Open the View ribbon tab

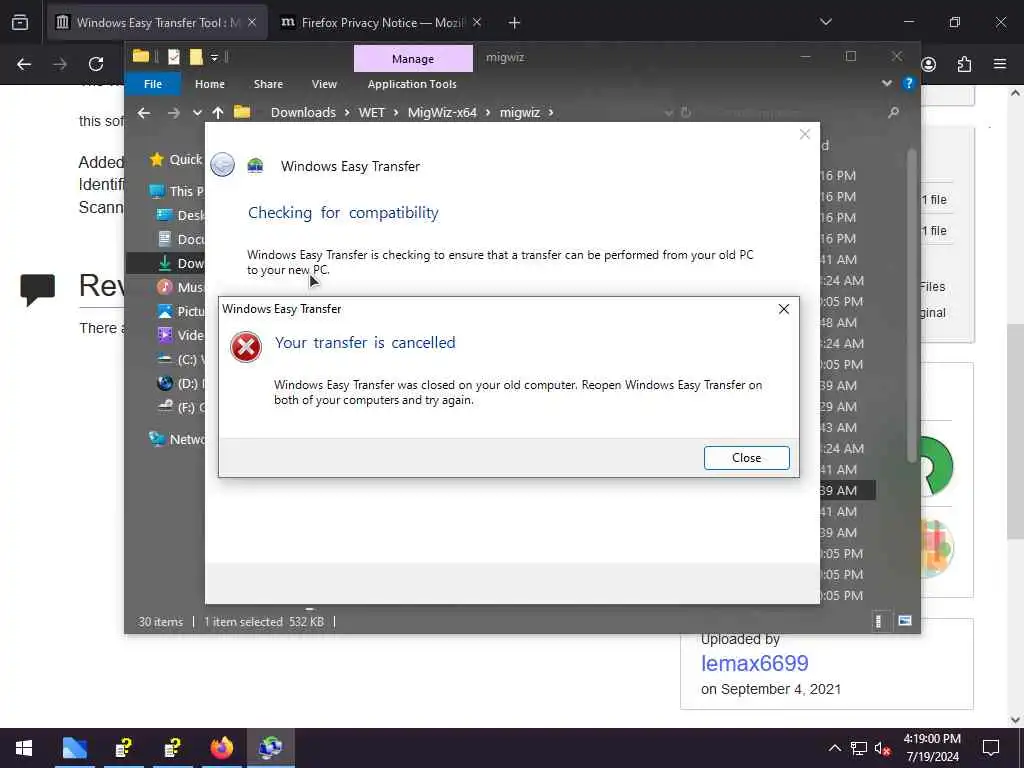tap(324, 84)
